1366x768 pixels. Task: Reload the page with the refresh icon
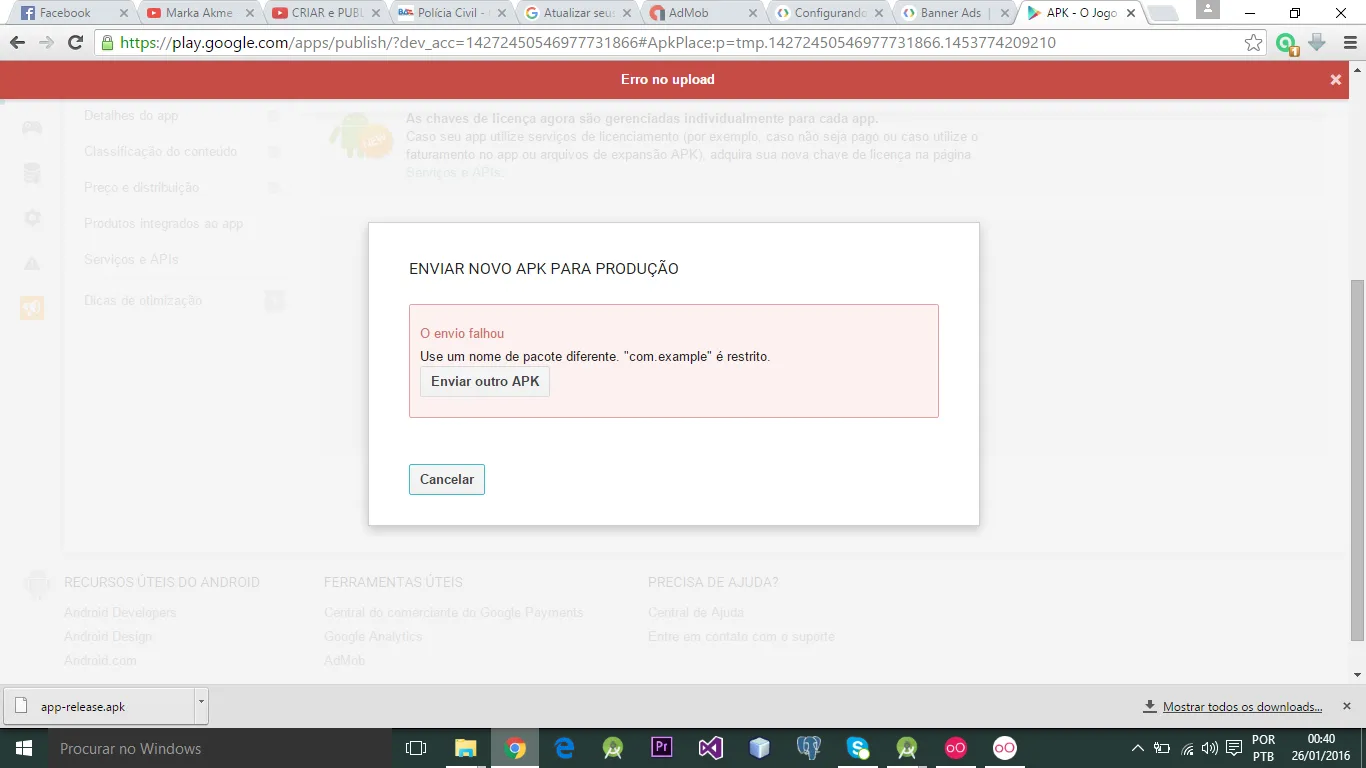(x=75, y=43)
